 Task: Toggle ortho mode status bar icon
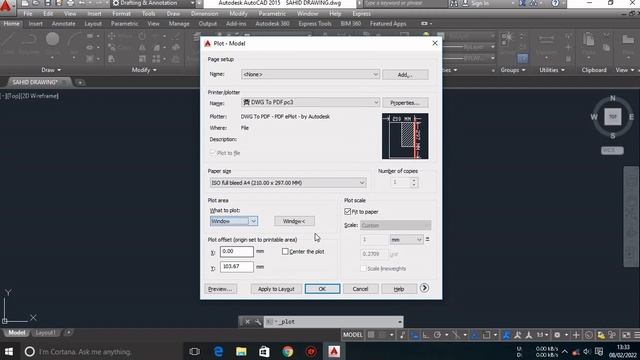tap(426, 335)
